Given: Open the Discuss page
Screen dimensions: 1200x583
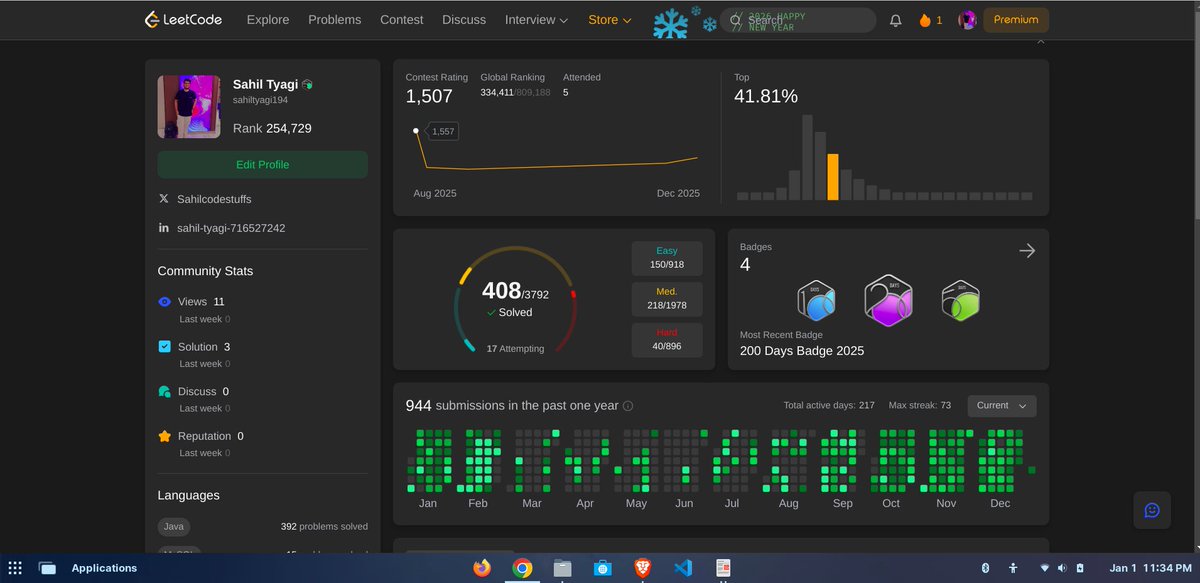Looking at the screenshot, I should click(464, 20).
